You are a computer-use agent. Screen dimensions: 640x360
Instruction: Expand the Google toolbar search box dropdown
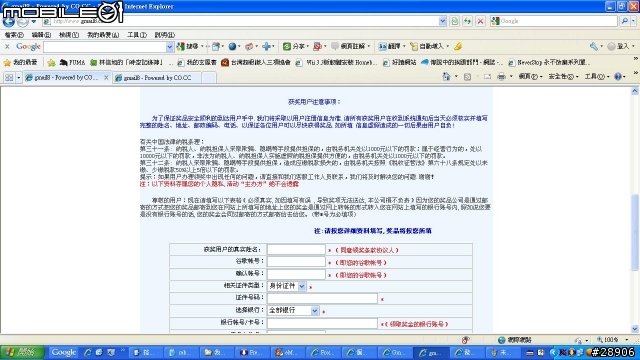tap(169, 47)
